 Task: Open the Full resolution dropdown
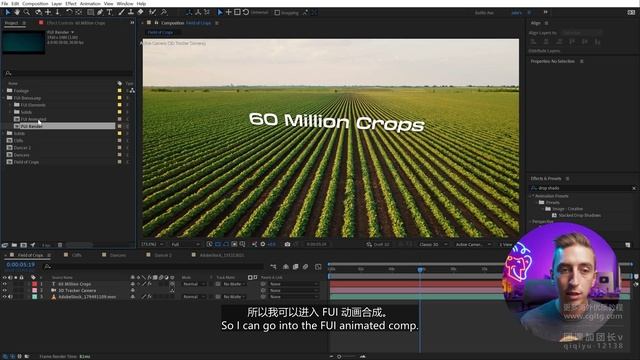(x=186, y=244)
